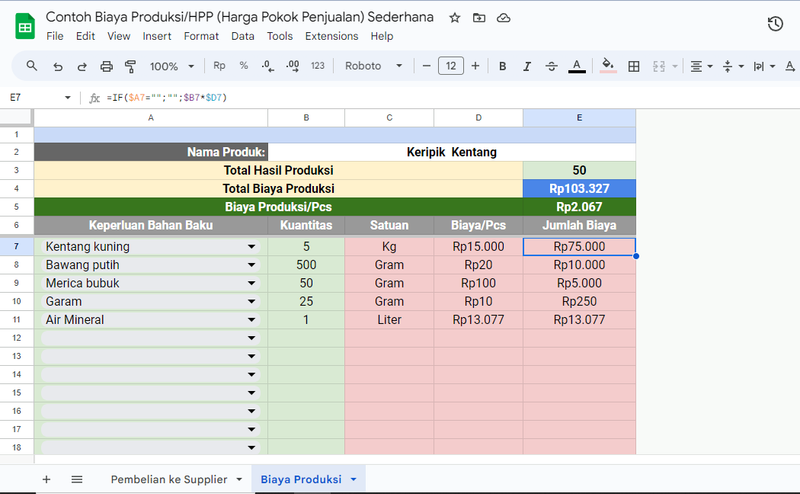800x494 pixels.
Task: Increase font size with plus
Action: 475,66
